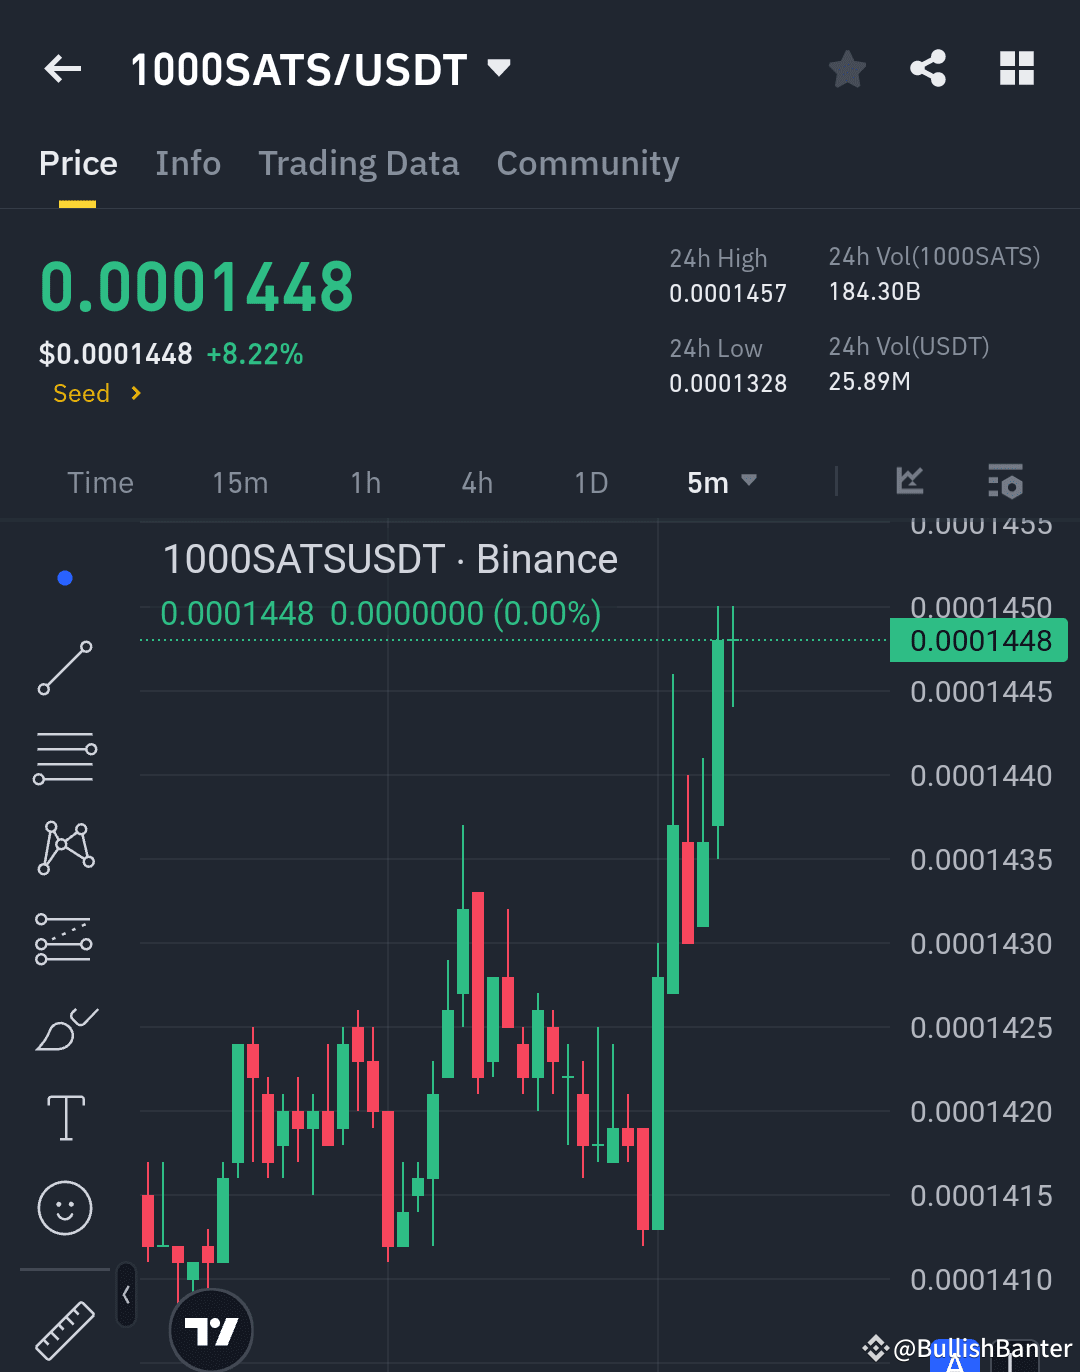Viewport: 1080px width, 1372px height.
Task: Open the pattern drawing tool
Action: [x=64, y=847]
